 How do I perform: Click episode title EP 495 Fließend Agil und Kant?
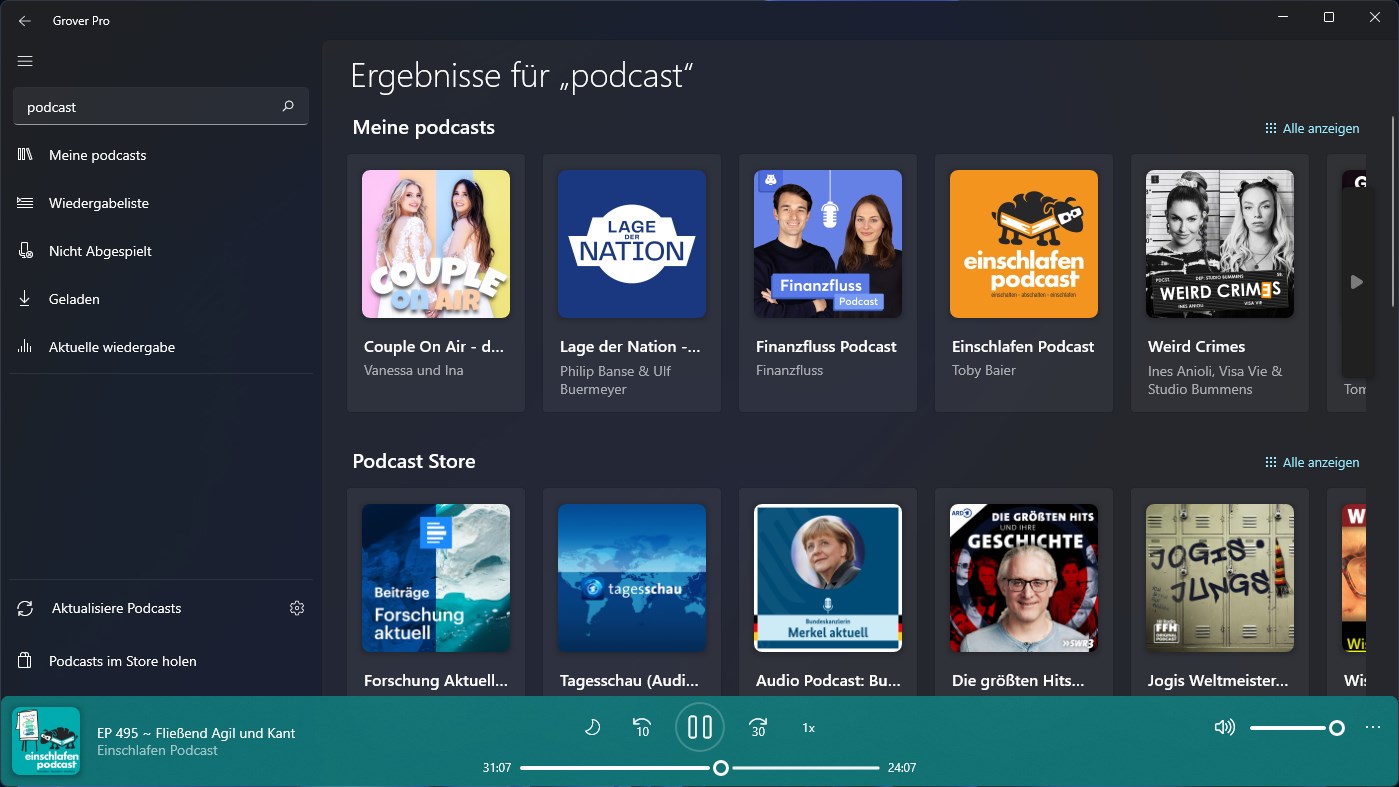(196, 733)
